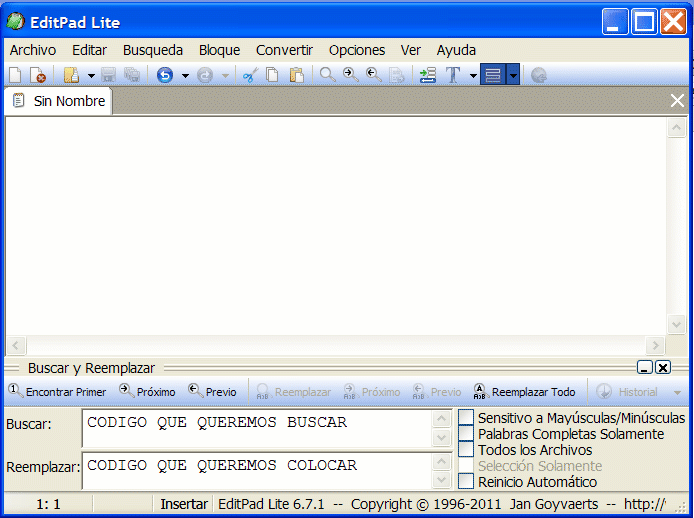Viewport: 694px width, 518px height.
Task: Click Insertar mode in status bar
Action: tap(184, 504)
